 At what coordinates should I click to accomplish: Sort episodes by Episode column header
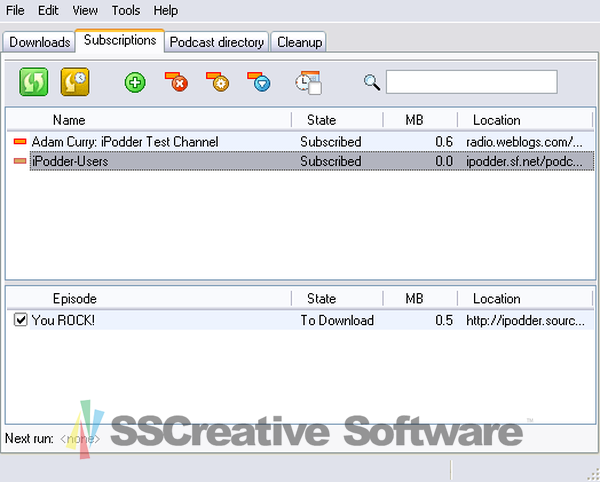click(x=149, y=299)
